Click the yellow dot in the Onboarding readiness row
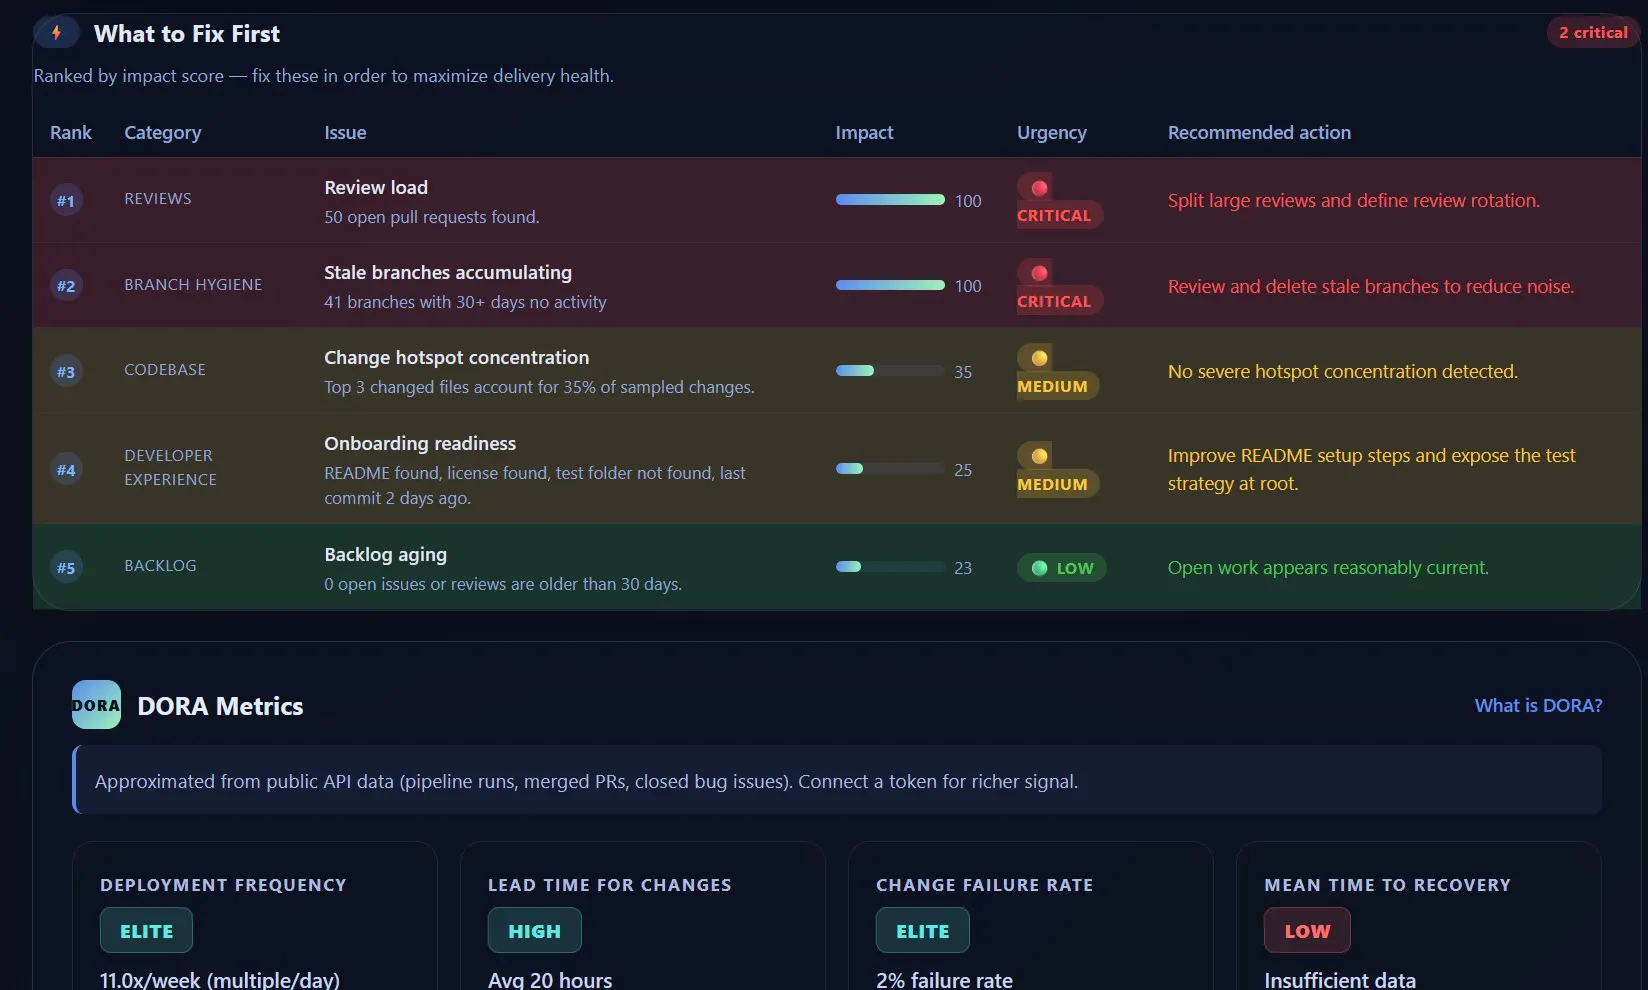Screen dimensions: 1648x990 [1039, 456]
